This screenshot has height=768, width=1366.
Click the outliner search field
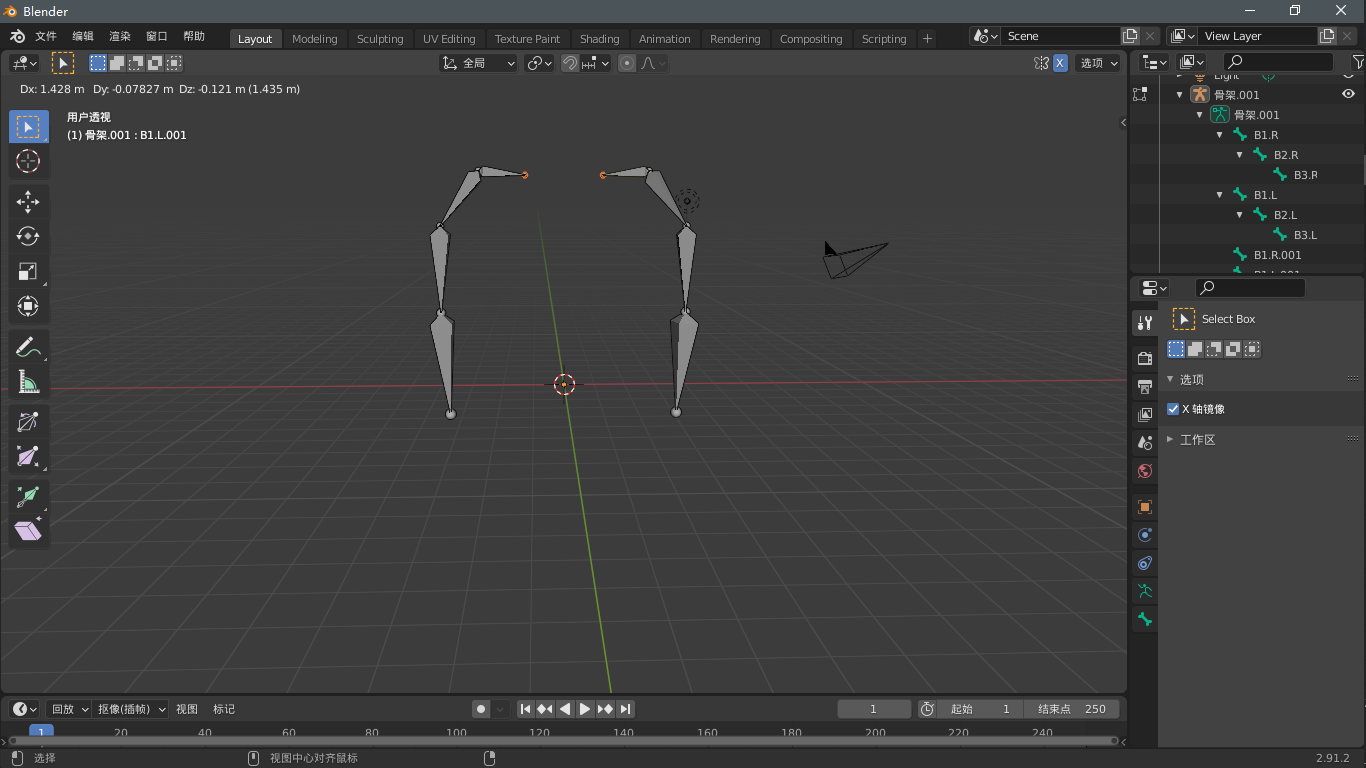[1280, 61]
